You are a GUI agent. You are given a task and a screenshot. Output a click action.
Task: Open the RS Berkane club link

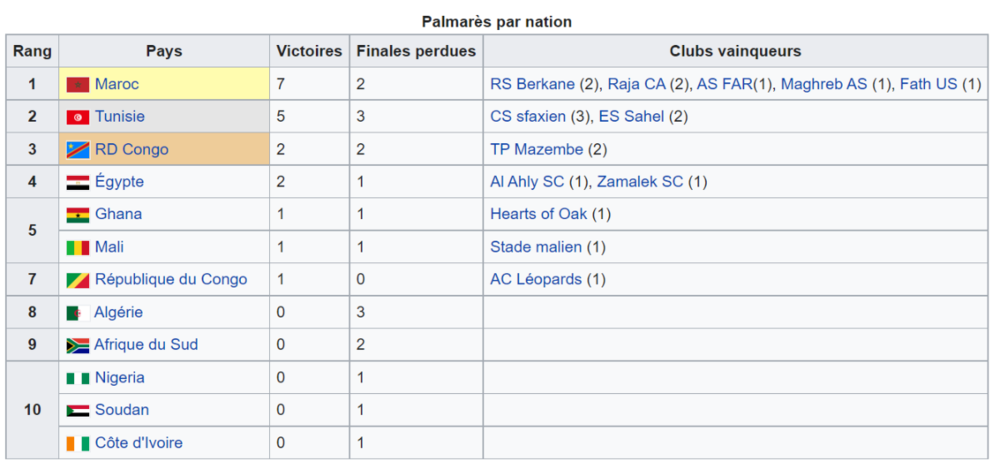click(x=533, y=84)
